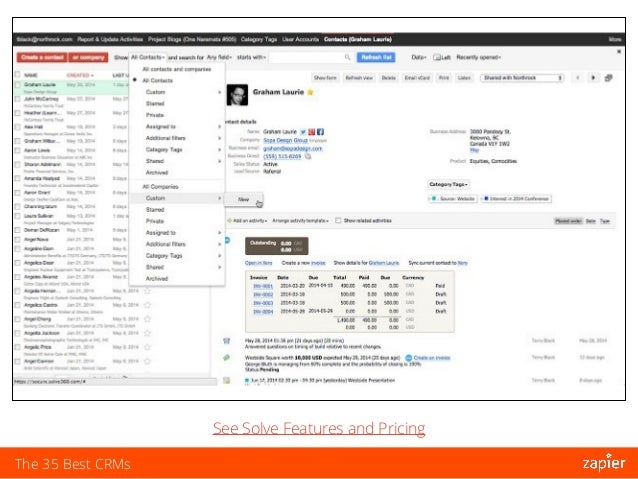Click See Solve Features and Pricing link

319,429
